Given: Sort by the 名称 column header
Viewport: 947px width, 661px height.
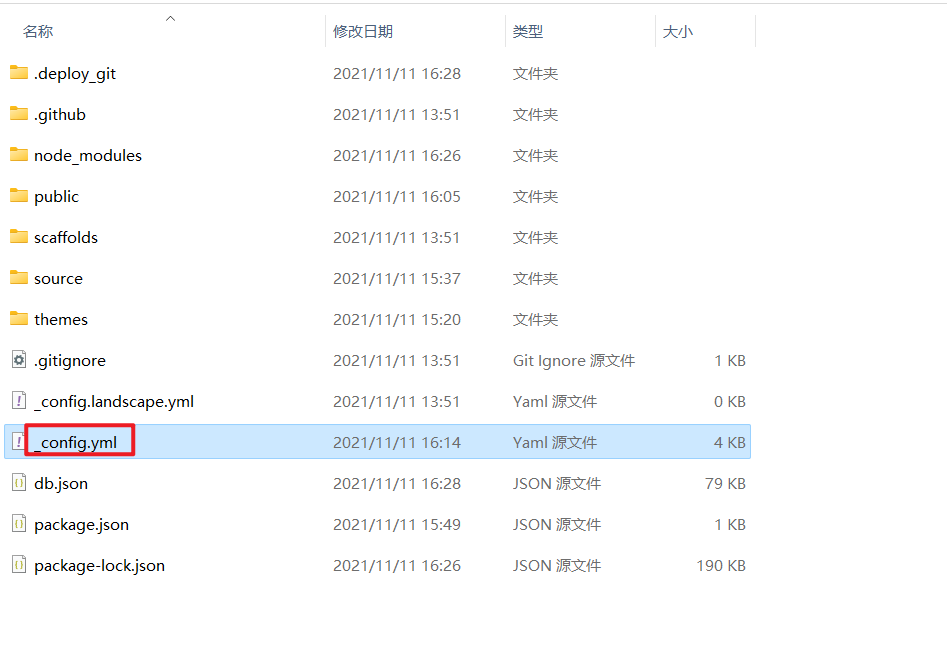Looking at the screenshot, I should point(37,31).
